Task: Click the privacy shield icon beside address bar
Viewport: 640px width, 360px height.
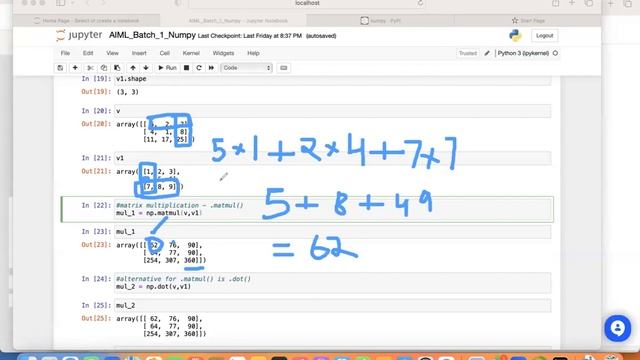Action: [178, 3]
